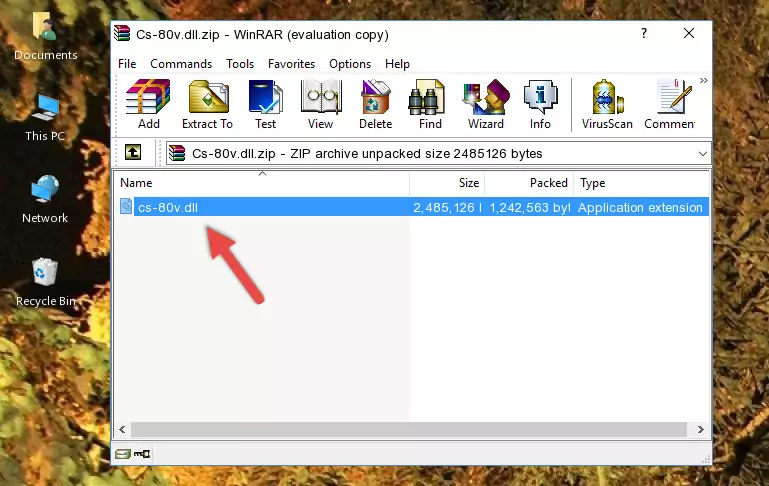
Task: Open the Recycle Bin desktop icon
Action: tap(45, 282)
